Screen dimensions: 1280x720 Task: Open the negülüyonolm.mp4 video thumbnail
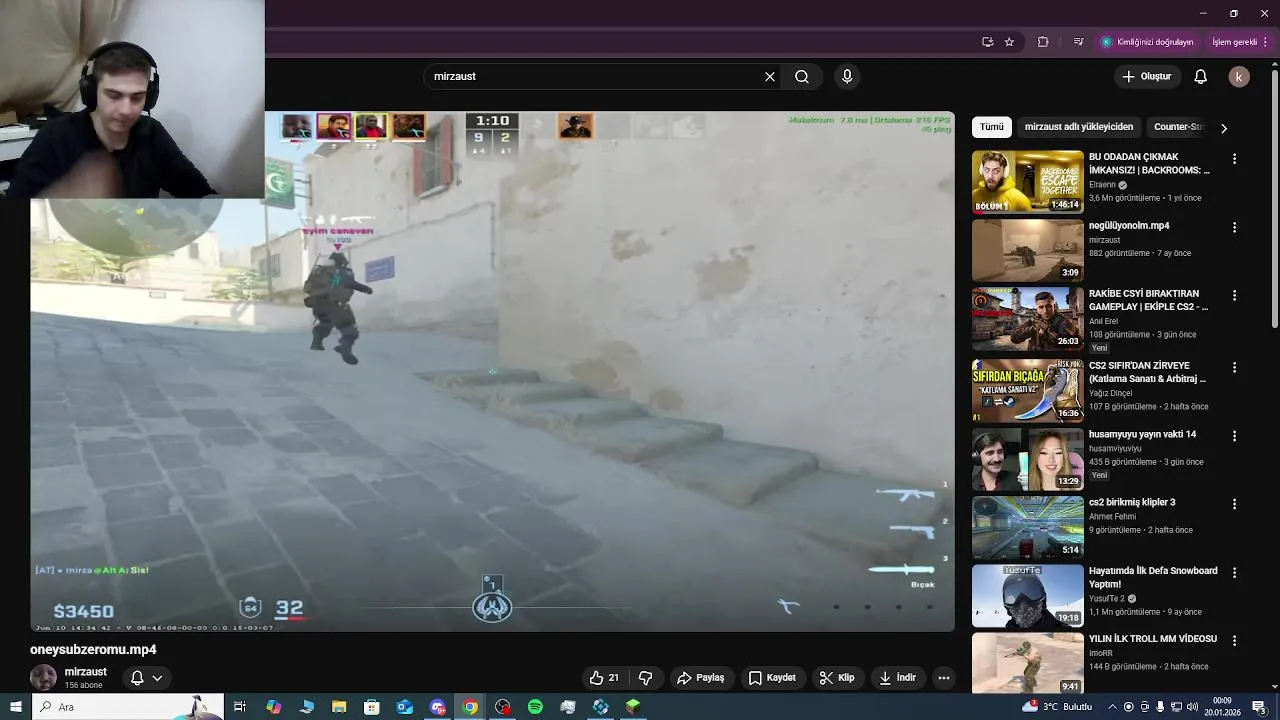tap(1027, 250)
